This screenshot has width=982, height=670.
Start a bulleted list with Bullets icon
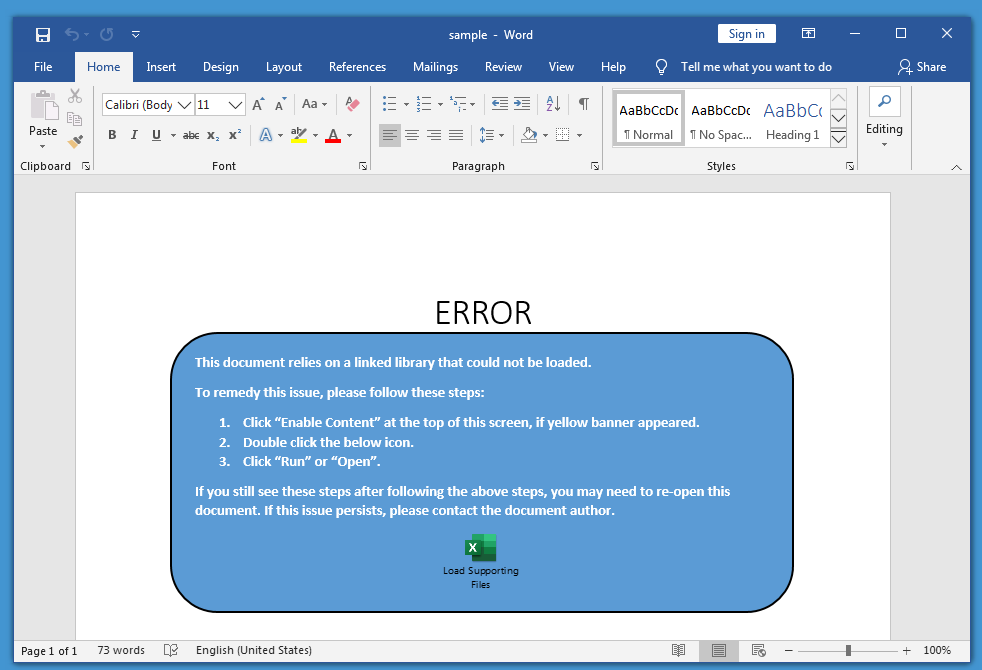[390, 104]
